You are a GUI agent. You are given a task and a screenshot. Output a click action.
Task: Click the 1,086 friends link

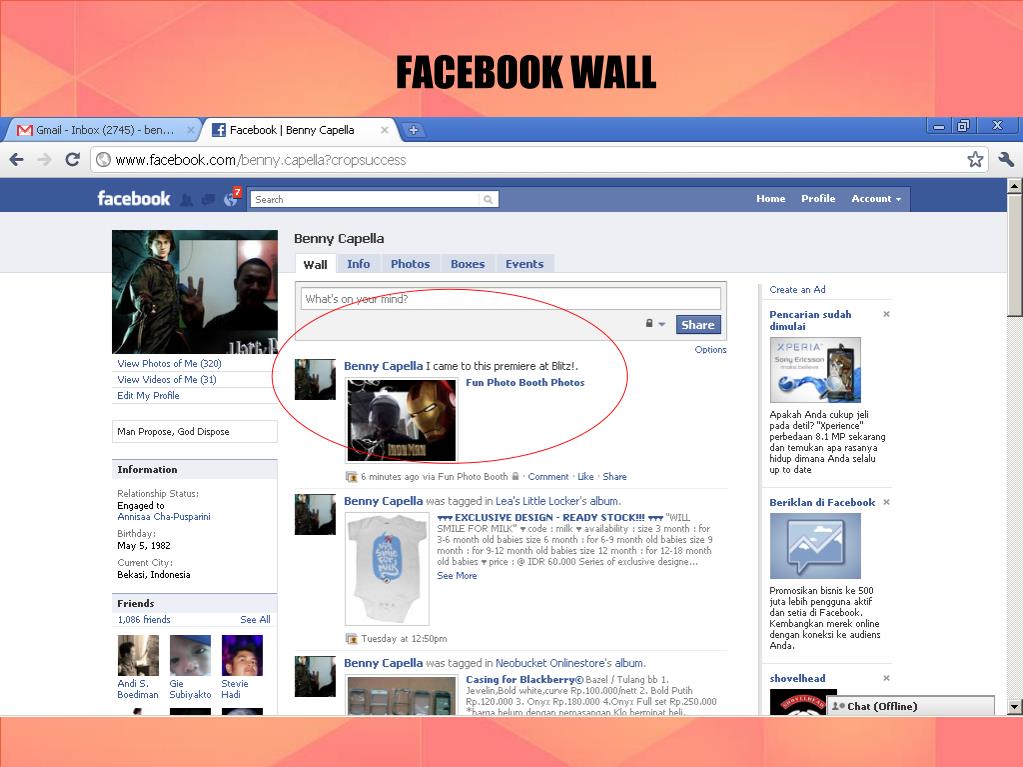click(x=144, y=620)
